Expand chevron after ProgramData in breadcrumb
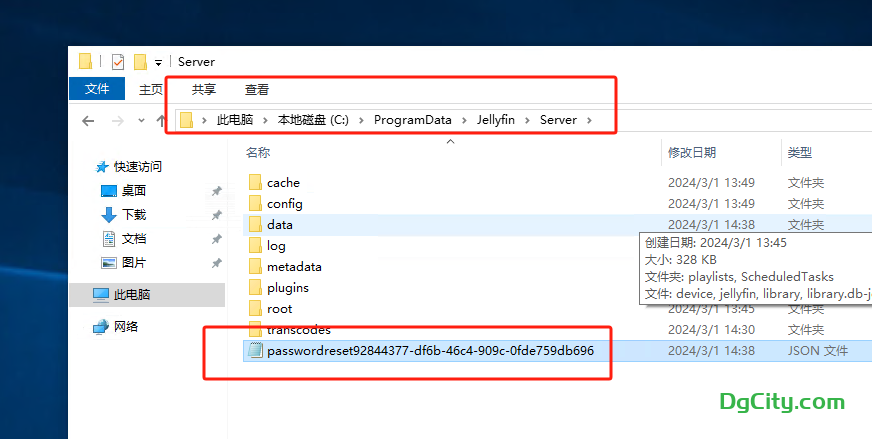Image resolution: width=872 pixels, height=439 pixels. [464, 120]
